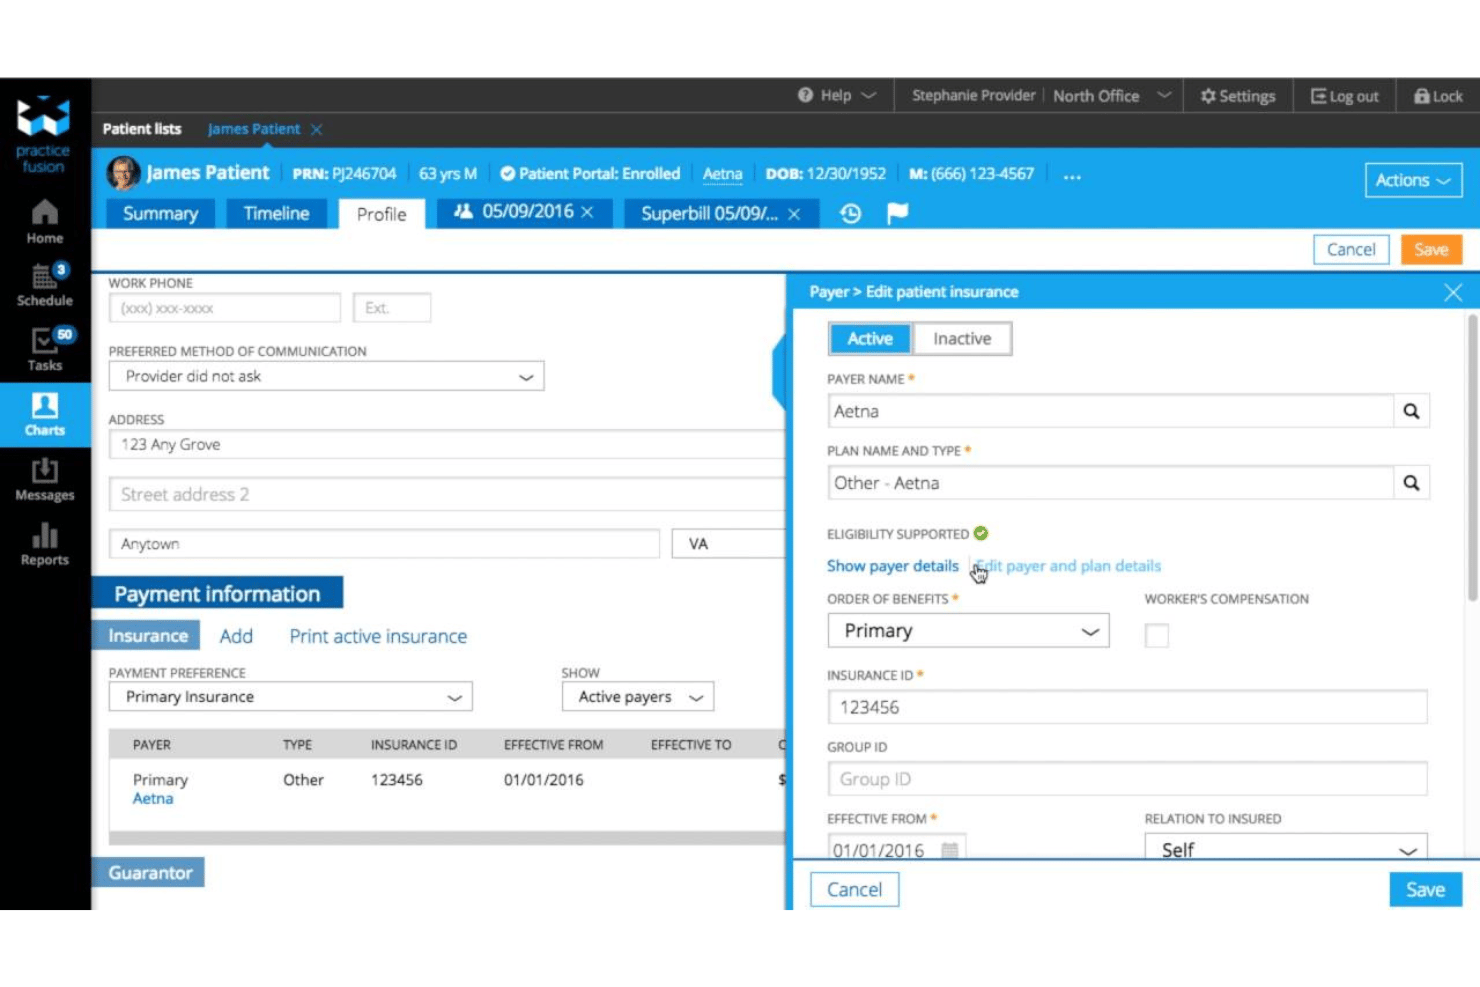Open Aetna link in patient header
This screenshot has height=987, width=1480.
(x=722, y=174)
